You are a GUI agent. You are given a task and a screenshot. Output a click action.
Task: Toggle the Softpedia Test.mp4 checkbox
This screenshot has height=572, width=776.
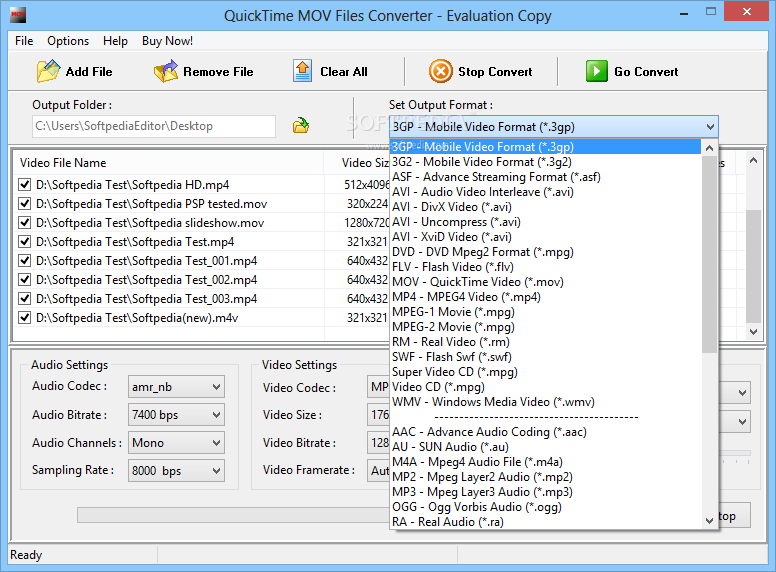pyautogui.click(x=24, y=241)
